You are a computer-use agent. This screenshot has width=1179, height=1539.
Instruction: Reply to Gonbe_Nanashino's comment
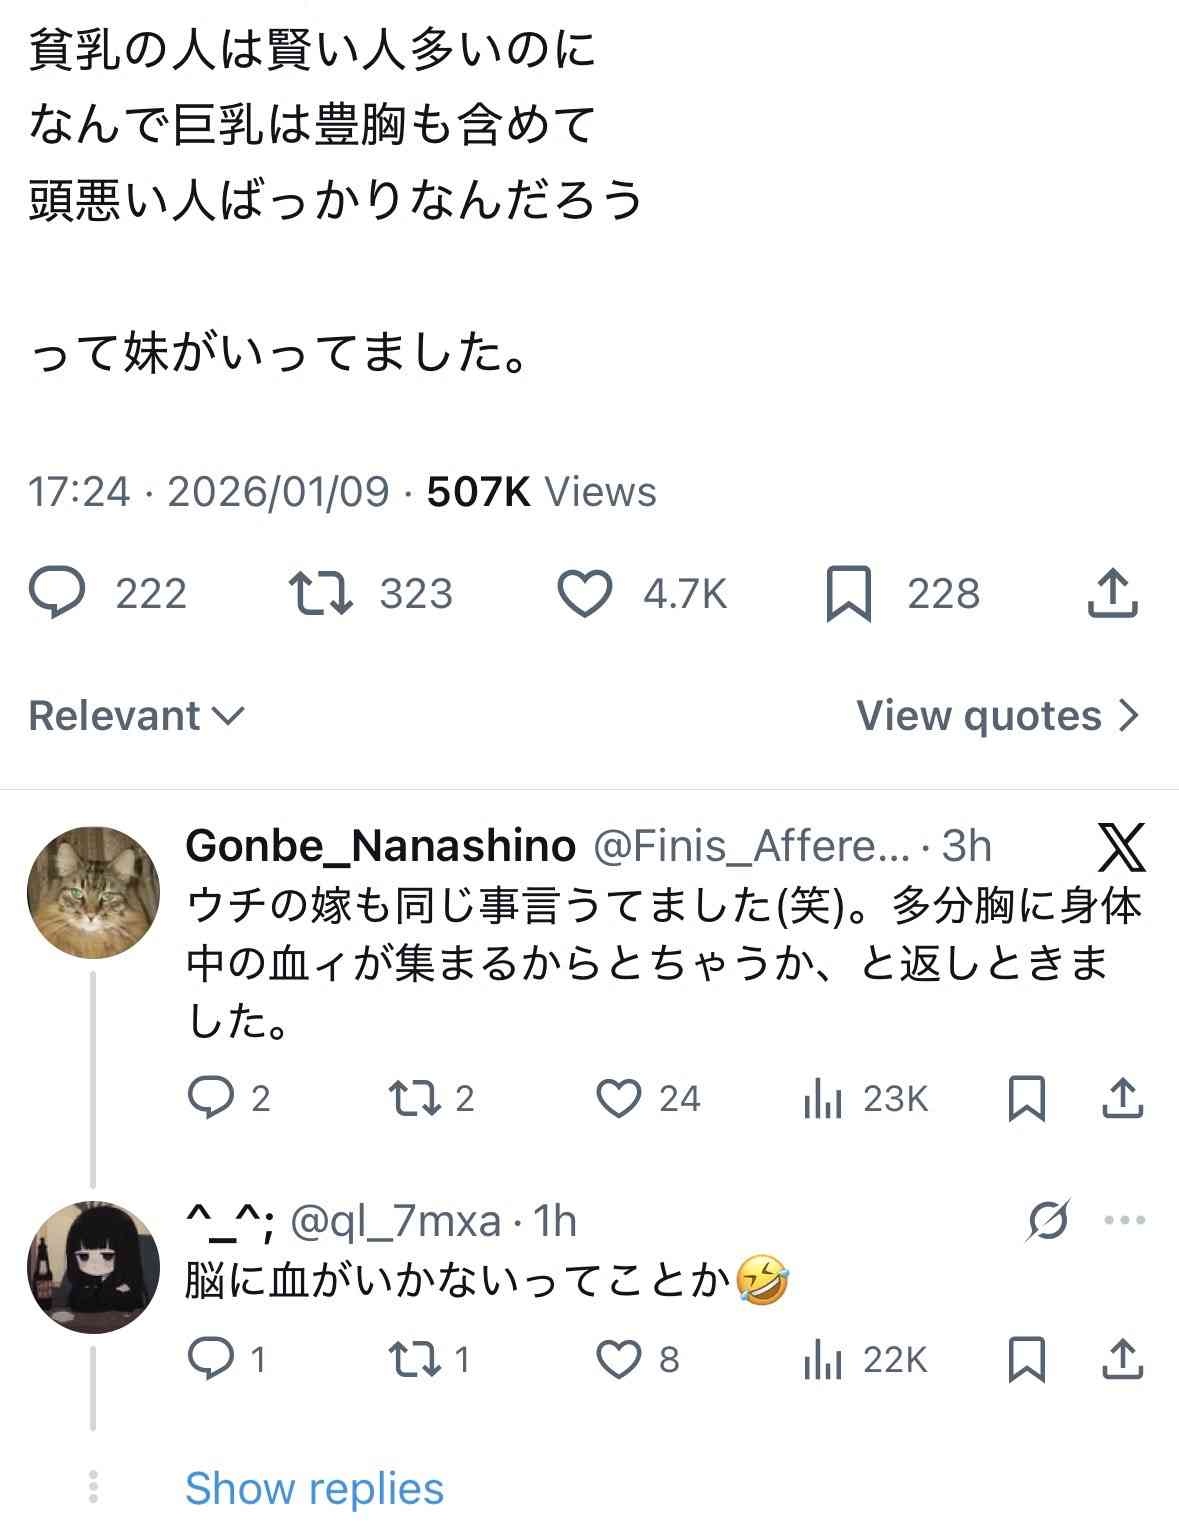(x=210, y=1098)
